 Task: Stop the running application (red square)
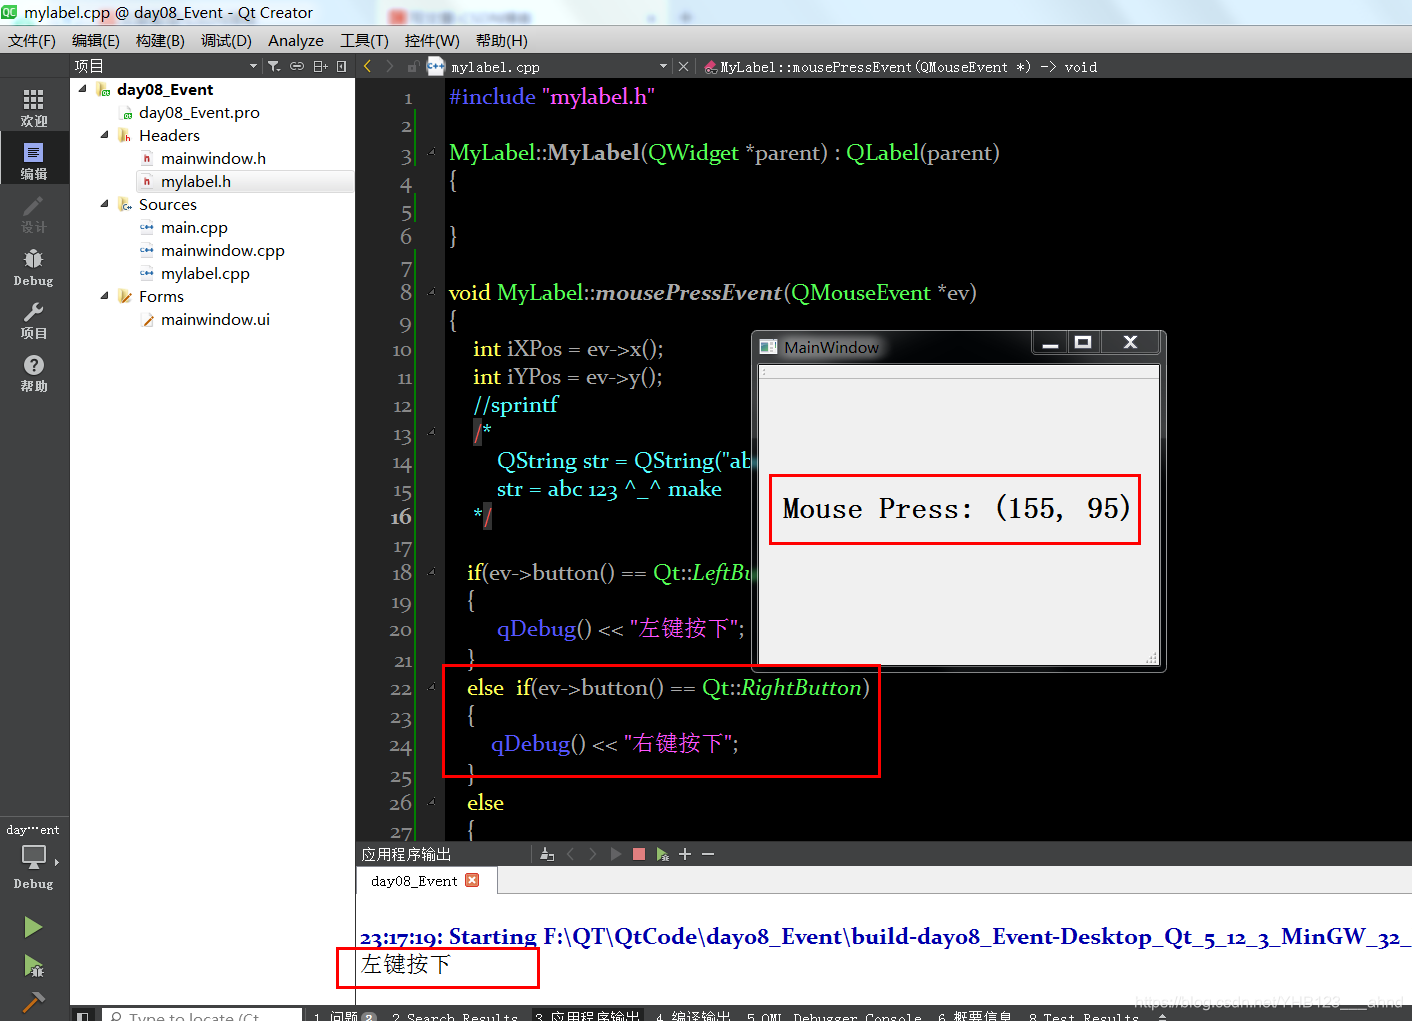639,854
